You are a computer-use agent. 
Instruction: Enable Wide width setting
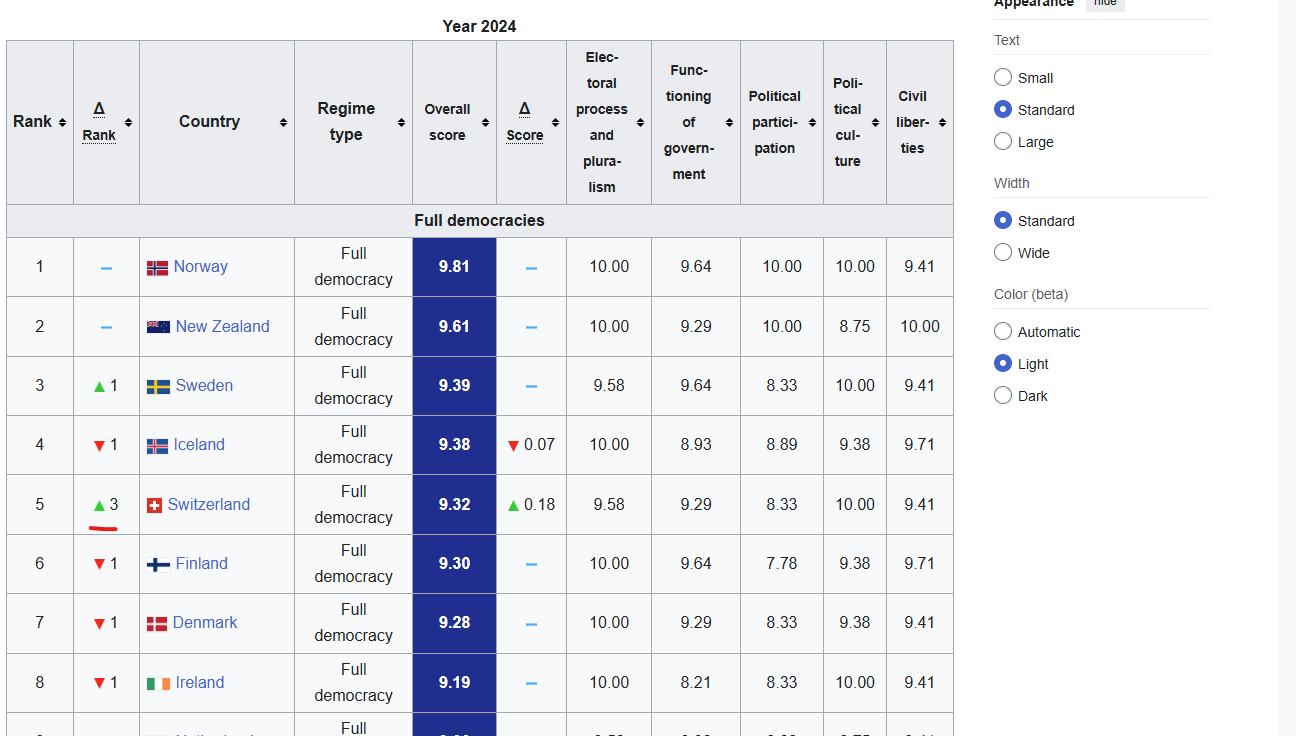1003,253
